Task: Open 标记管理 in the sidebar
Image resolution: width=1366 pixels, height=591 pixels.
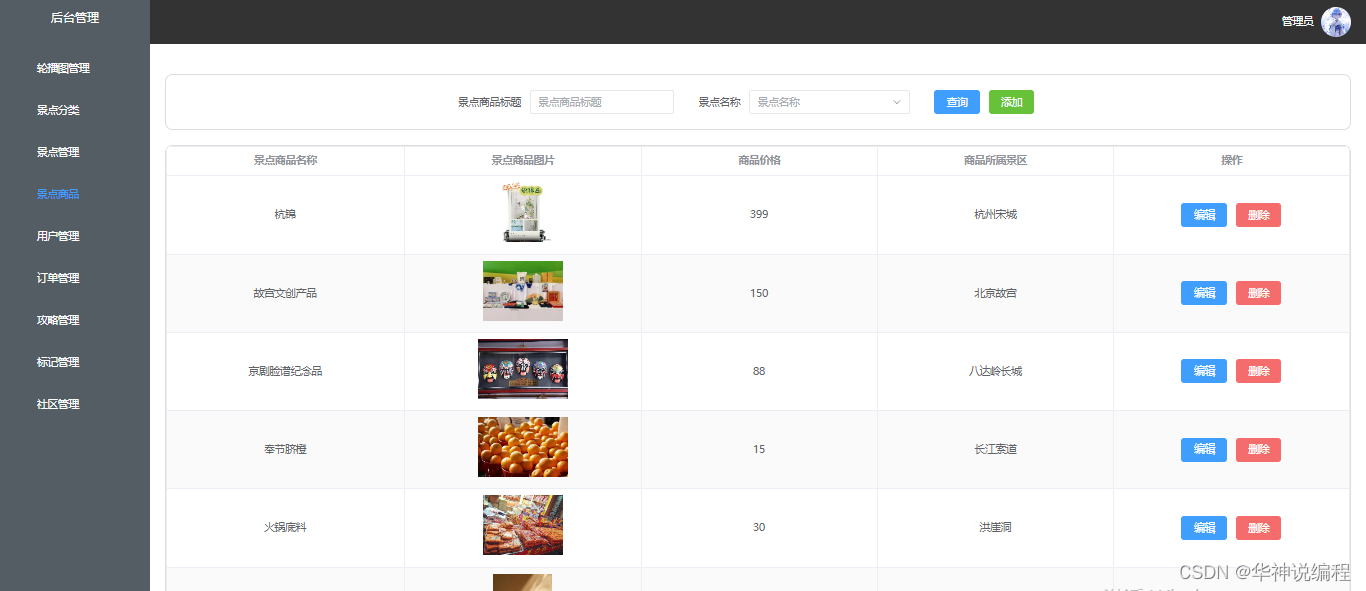Action: click(x=58, y=362)
